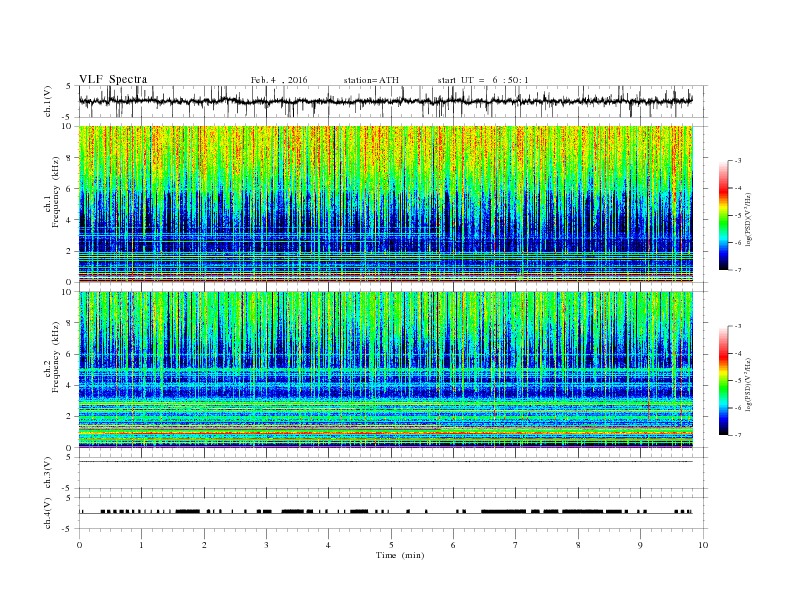The image size is (792, 612).
Task: Click the time axis tick label "9"
Action: coord(640,545)
